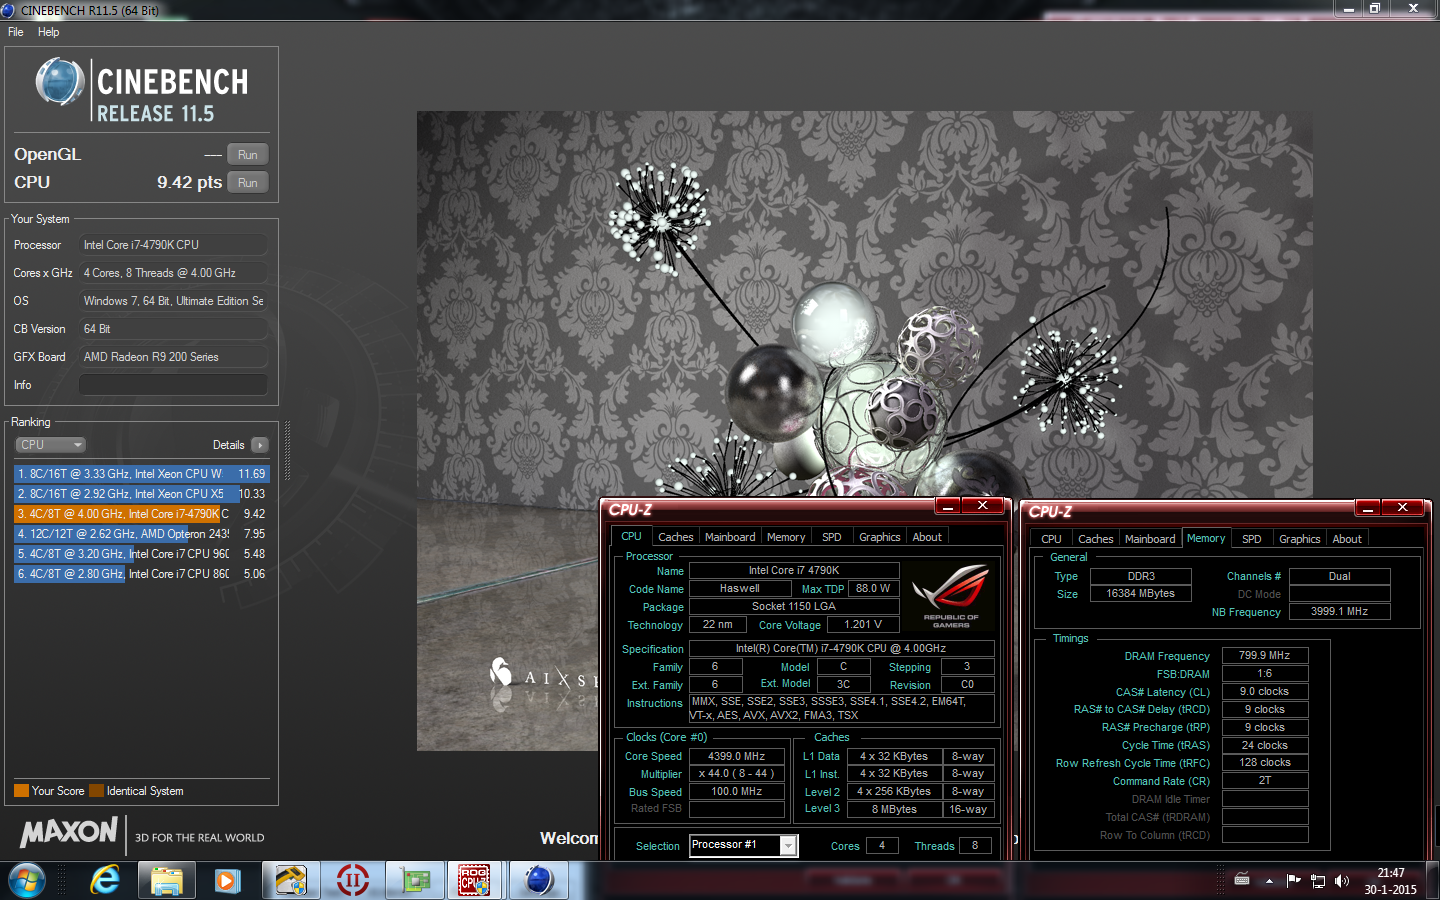Open Caches tab in left CPU-Z window

675,537
